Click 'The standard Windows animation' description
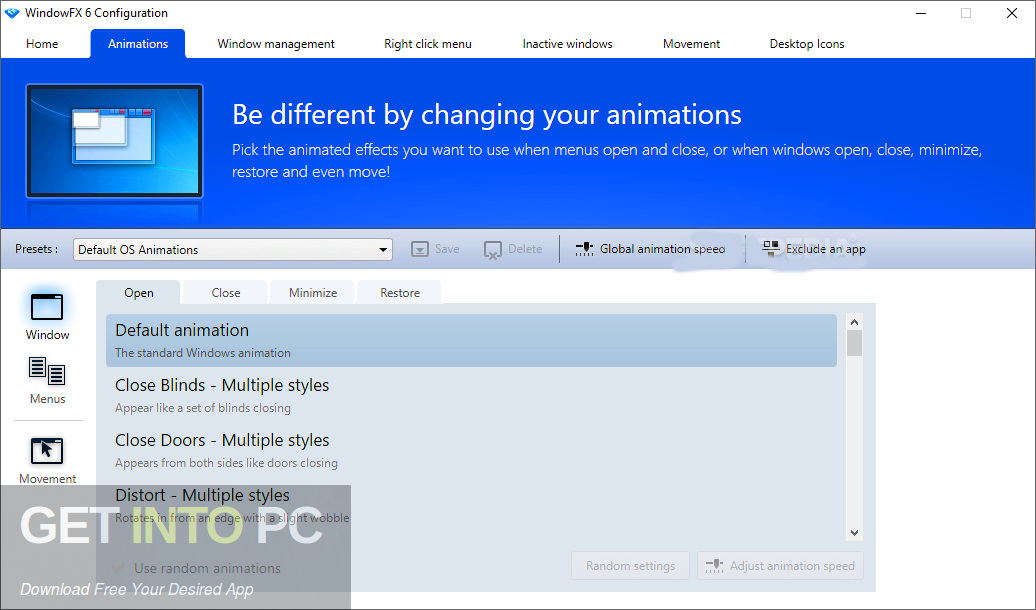This screenshot has width=1036, height=610. (x=203, y=353)
